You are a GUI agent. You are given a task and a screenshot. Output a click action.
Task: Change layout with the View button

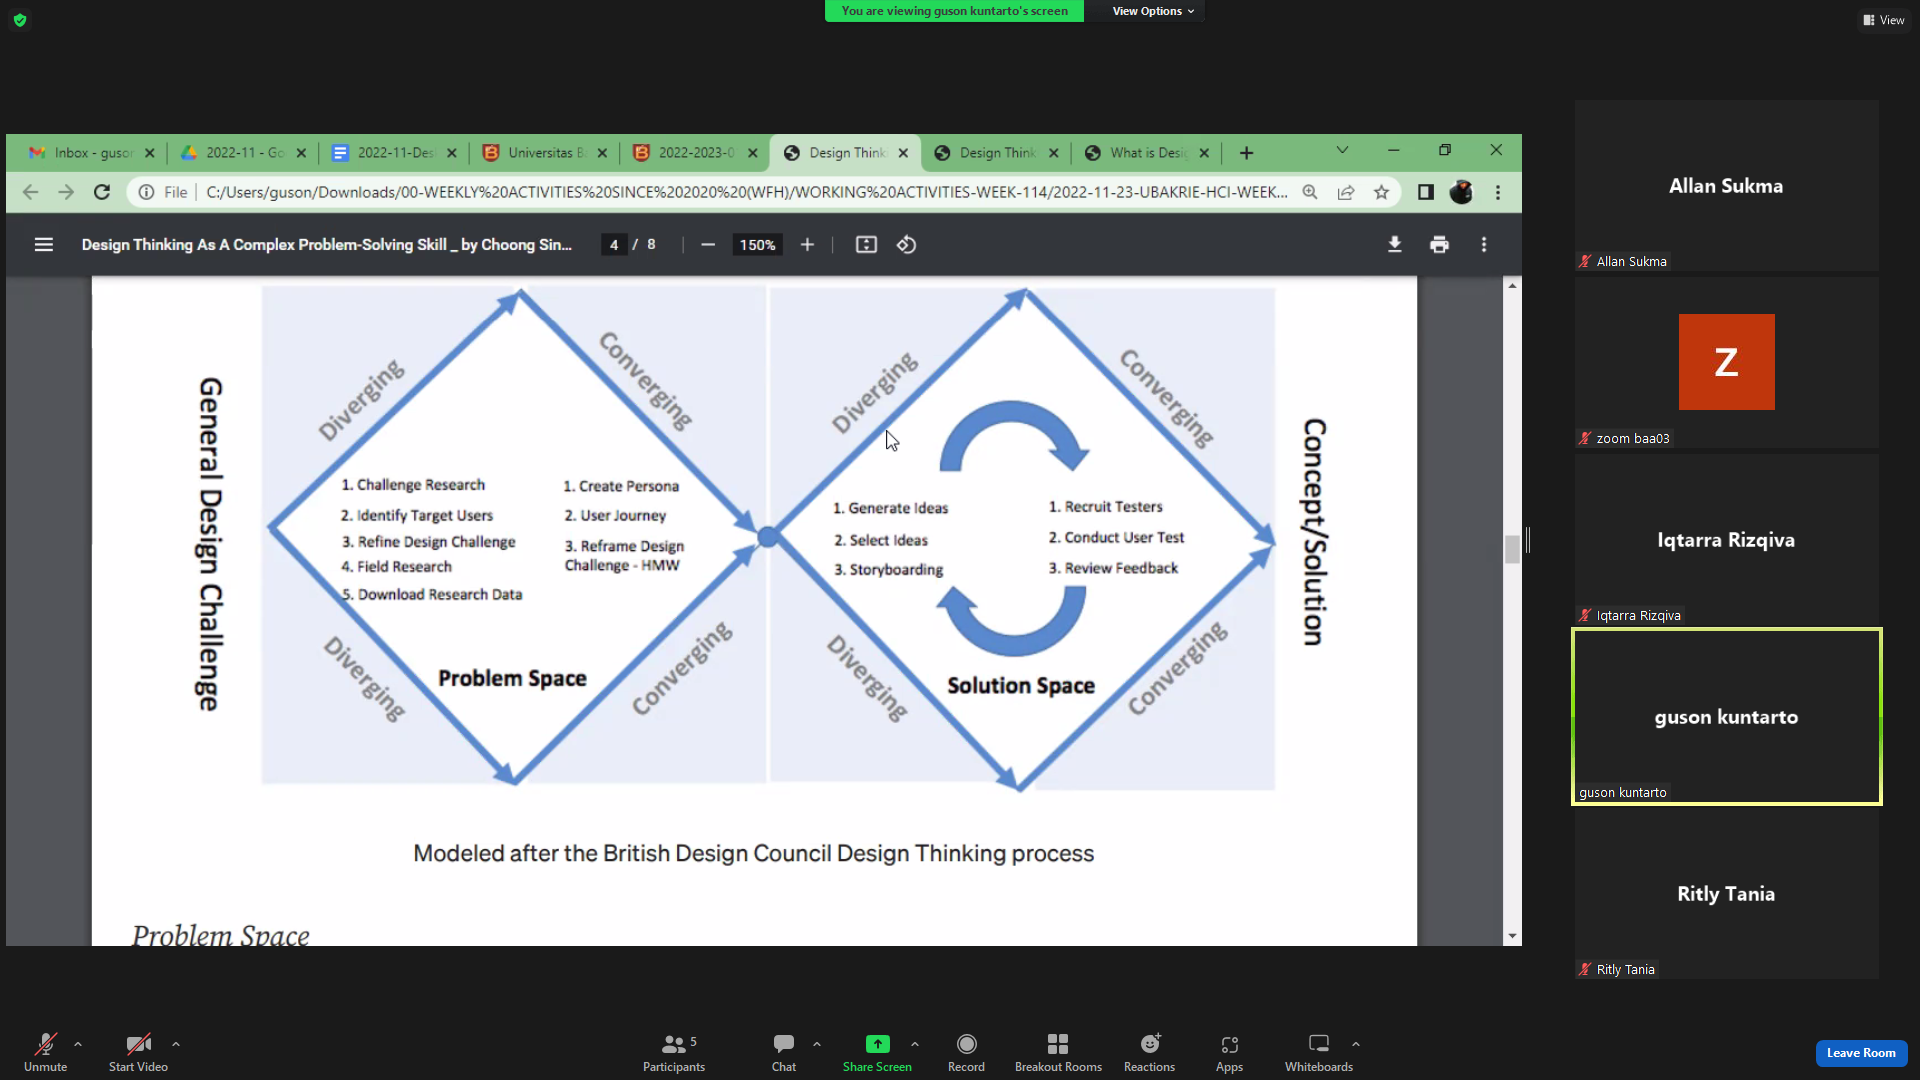[1884, 20]
